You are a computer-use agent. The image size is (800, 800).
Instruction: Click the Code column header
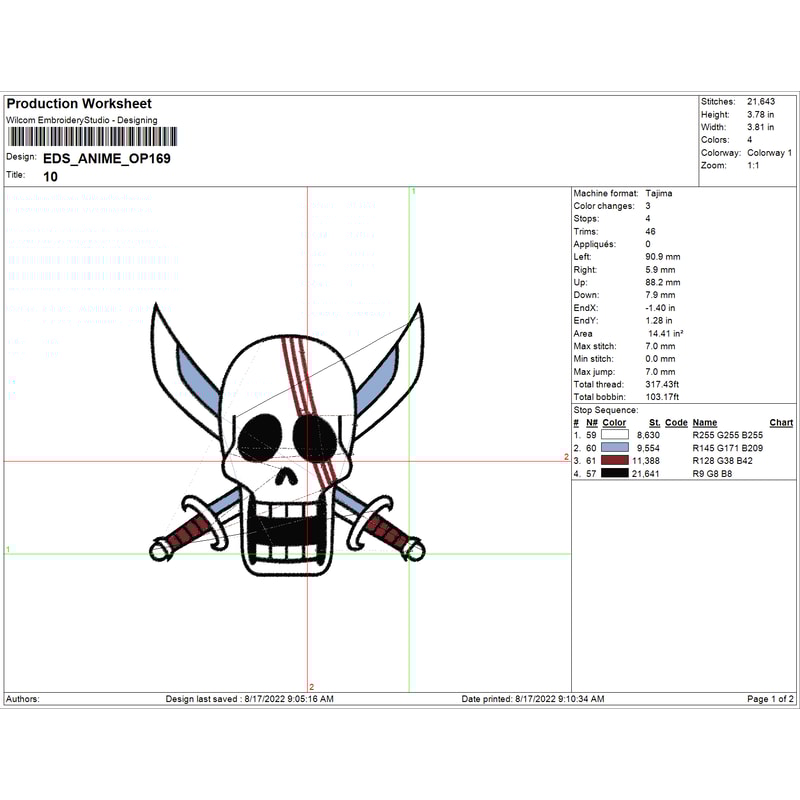pyautogui.click(x=676, y=423)
